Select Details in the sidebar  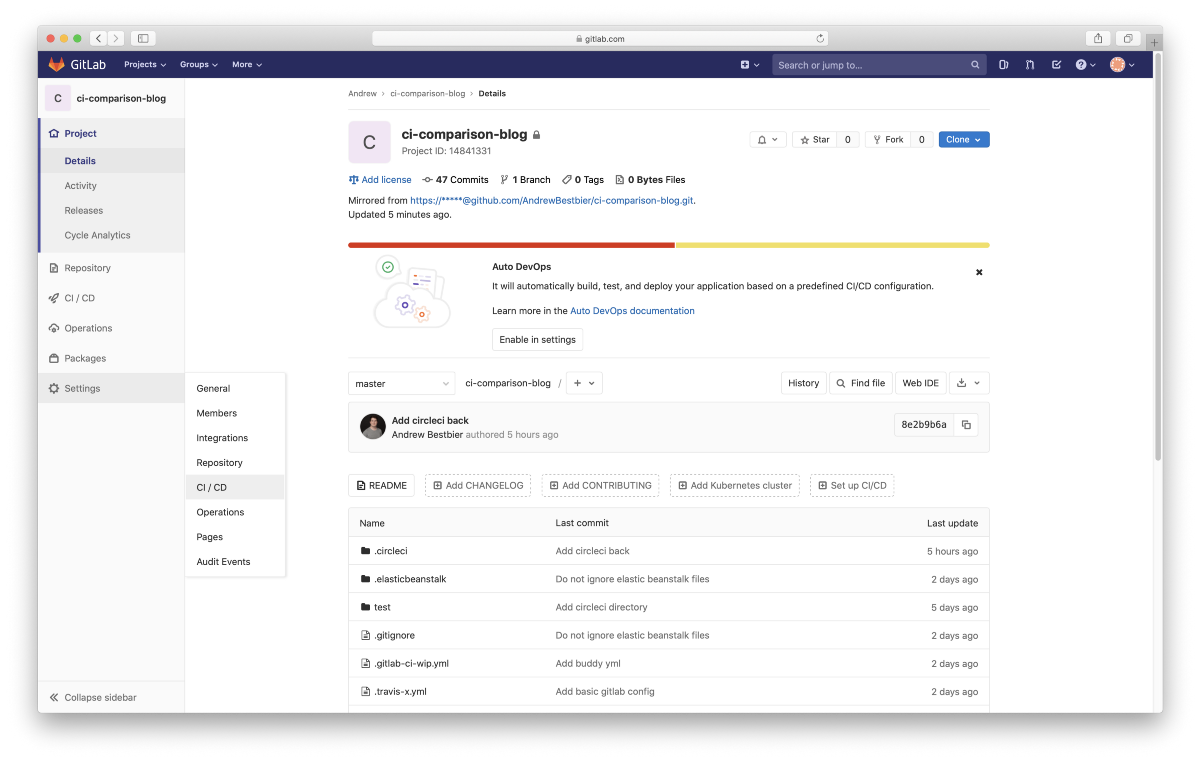(111, 161)
